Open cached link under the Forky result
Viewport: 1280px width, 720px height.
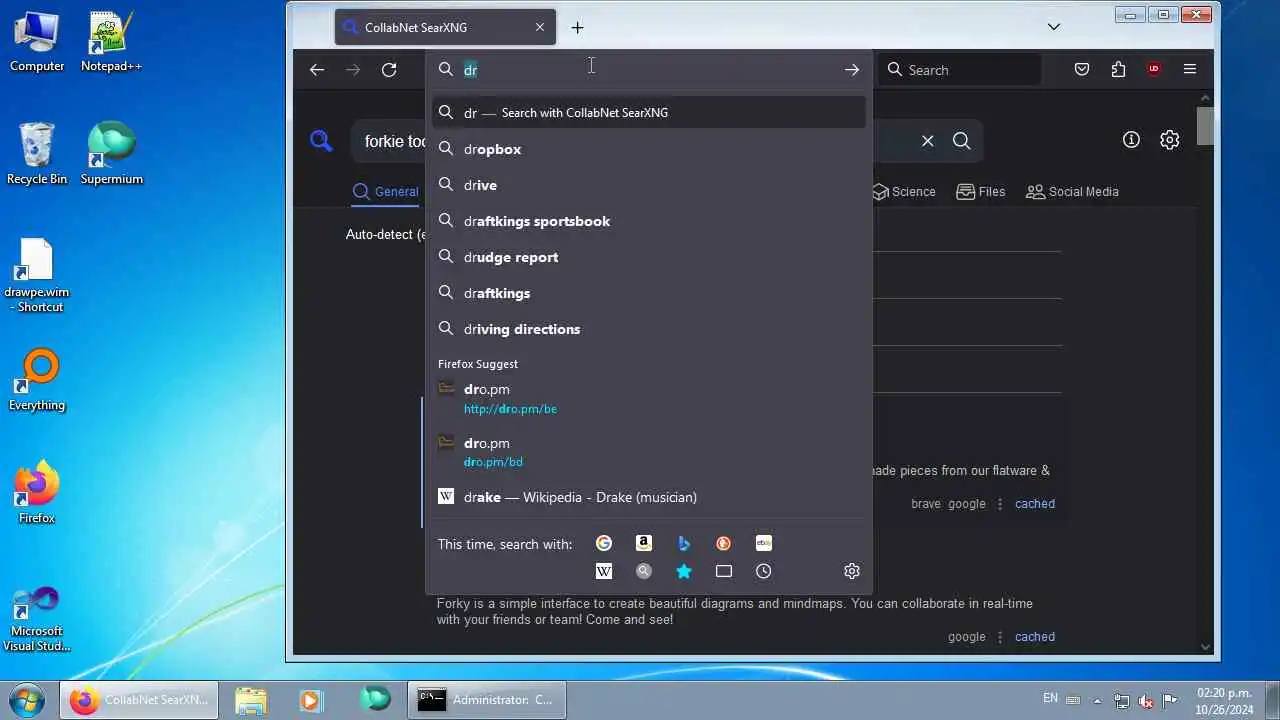pos(1035,637)
